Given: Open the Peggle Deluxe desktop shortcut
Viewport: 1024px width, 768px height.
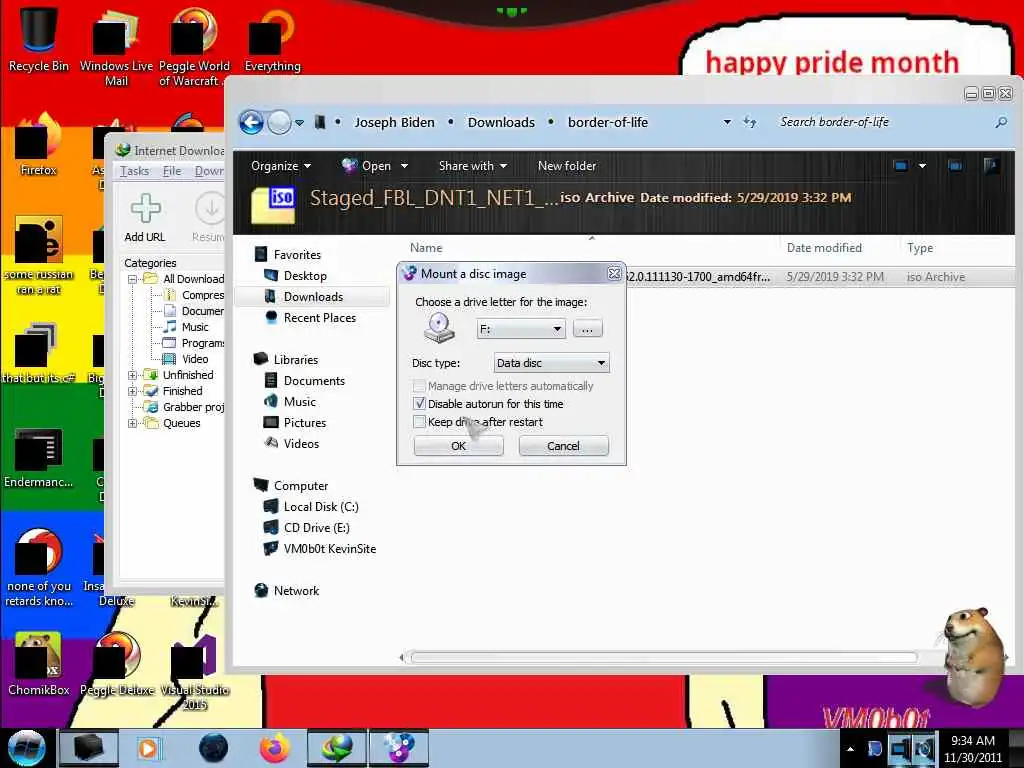Looking at the screenshot, I should [x=117, y=664].
